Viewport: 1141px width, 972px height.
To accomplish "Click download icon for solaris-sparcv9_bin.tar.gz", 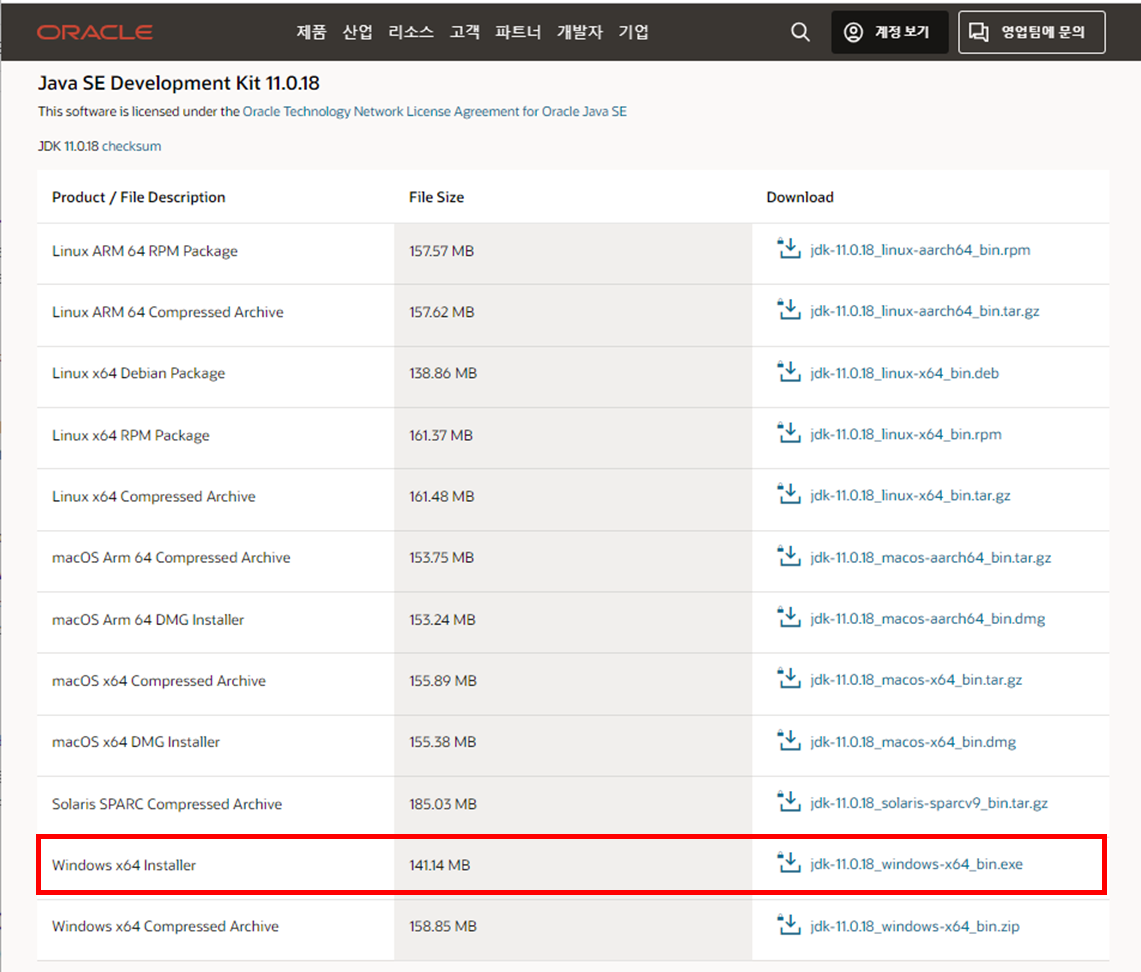I will tap(789, 802).
